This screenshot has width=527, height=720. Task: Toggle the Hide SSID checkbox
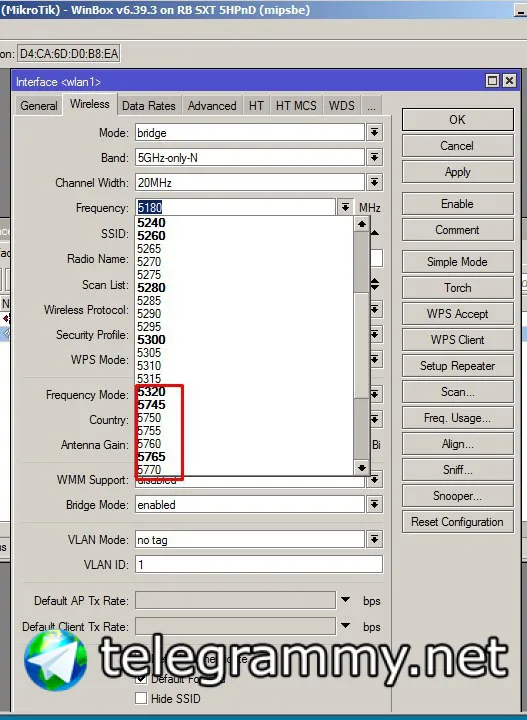(x=141, y=698)
